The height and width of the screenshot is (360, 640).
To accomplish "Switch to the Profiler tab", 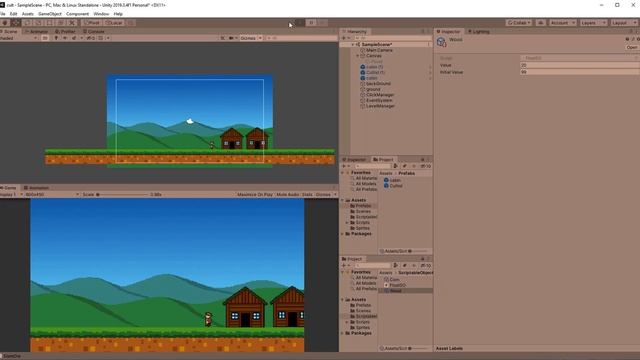I will coord(66,31).
